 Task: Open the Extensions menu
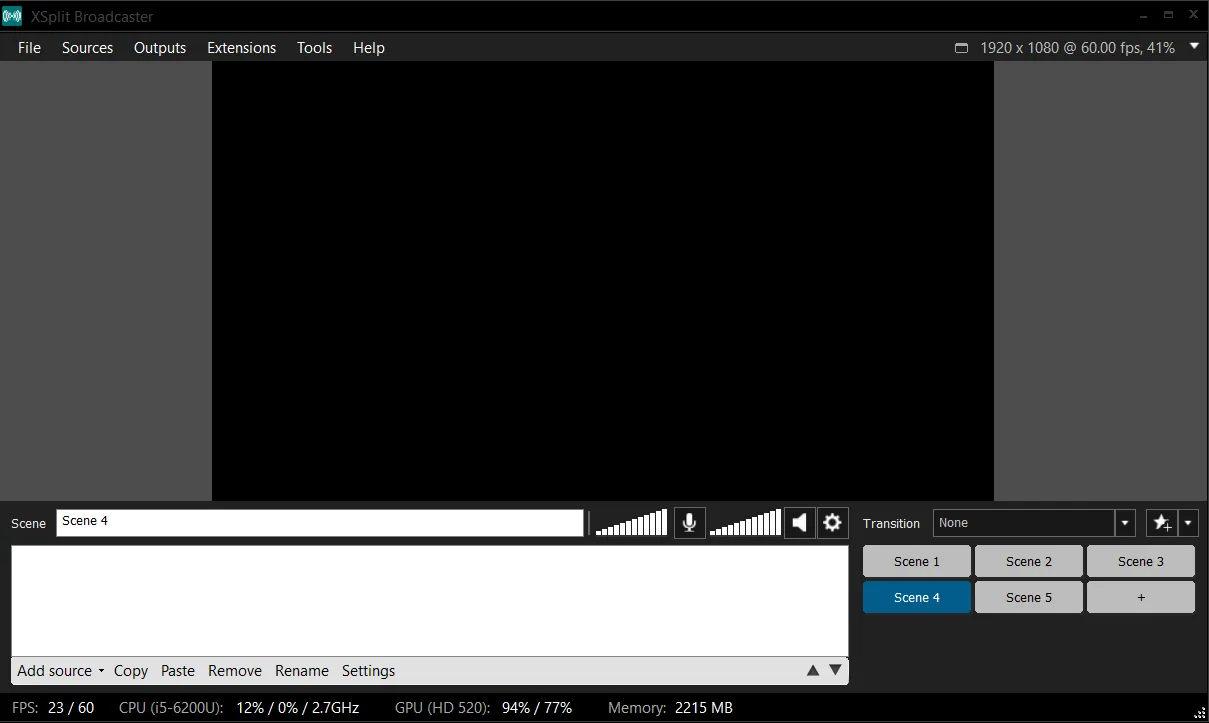pos(241,47)
